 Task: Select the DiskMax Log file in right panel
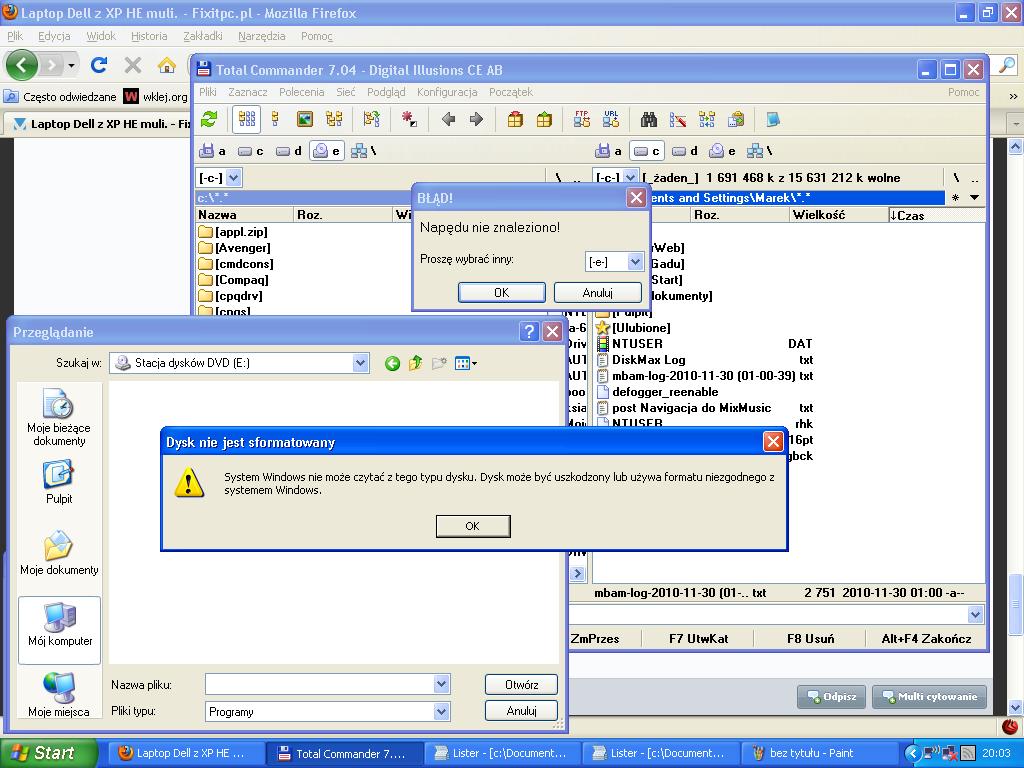[x=707, y=360]
